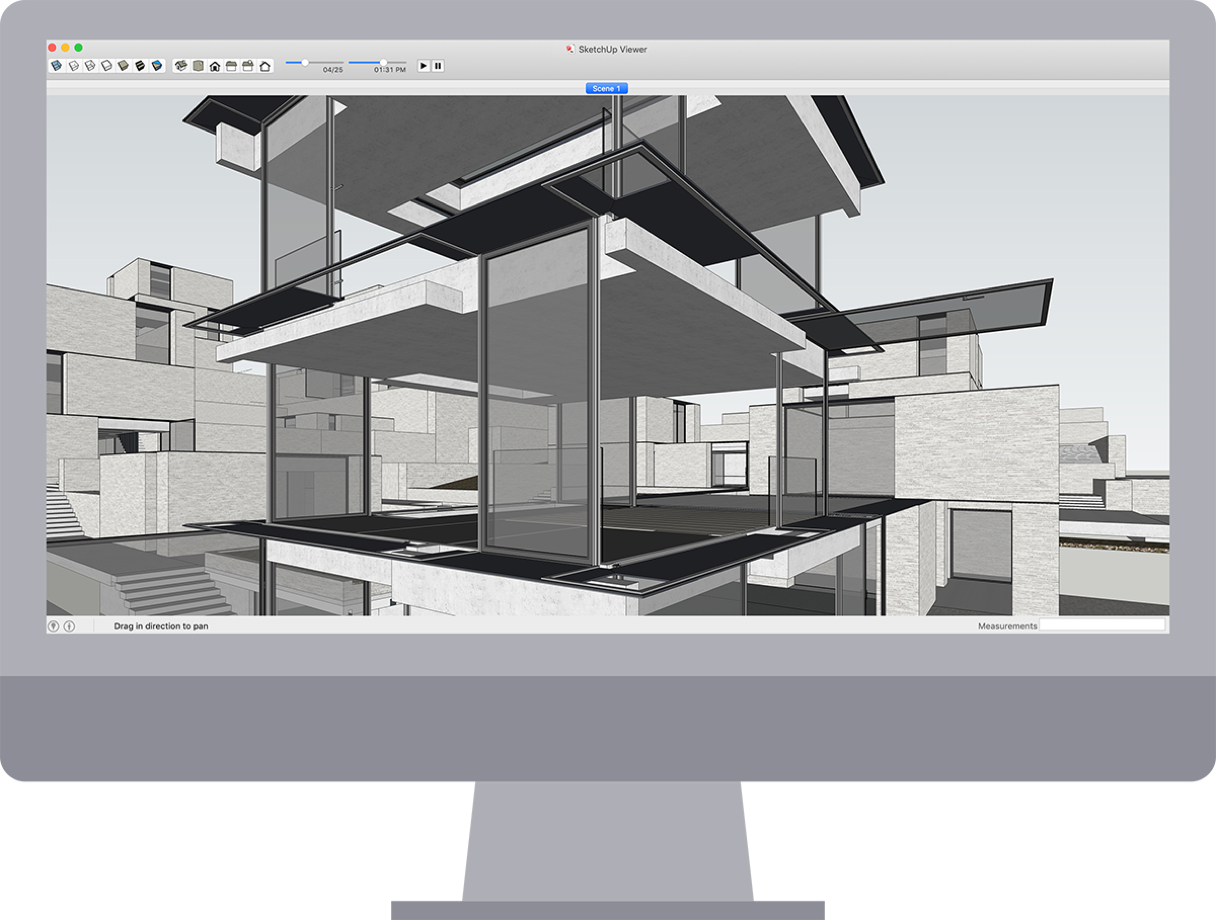Select the Shaded With Textures style icon
This screenshot has height=920, width=1216.
[140, 66]
